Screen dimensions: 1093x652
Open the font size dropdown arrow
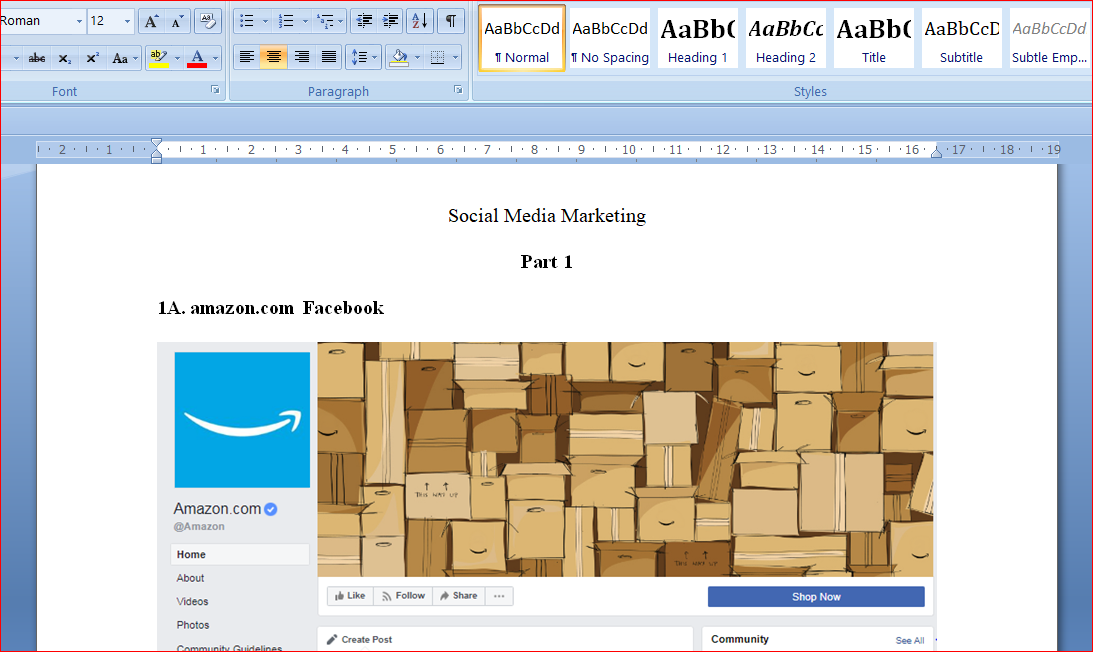coord(127,22)
